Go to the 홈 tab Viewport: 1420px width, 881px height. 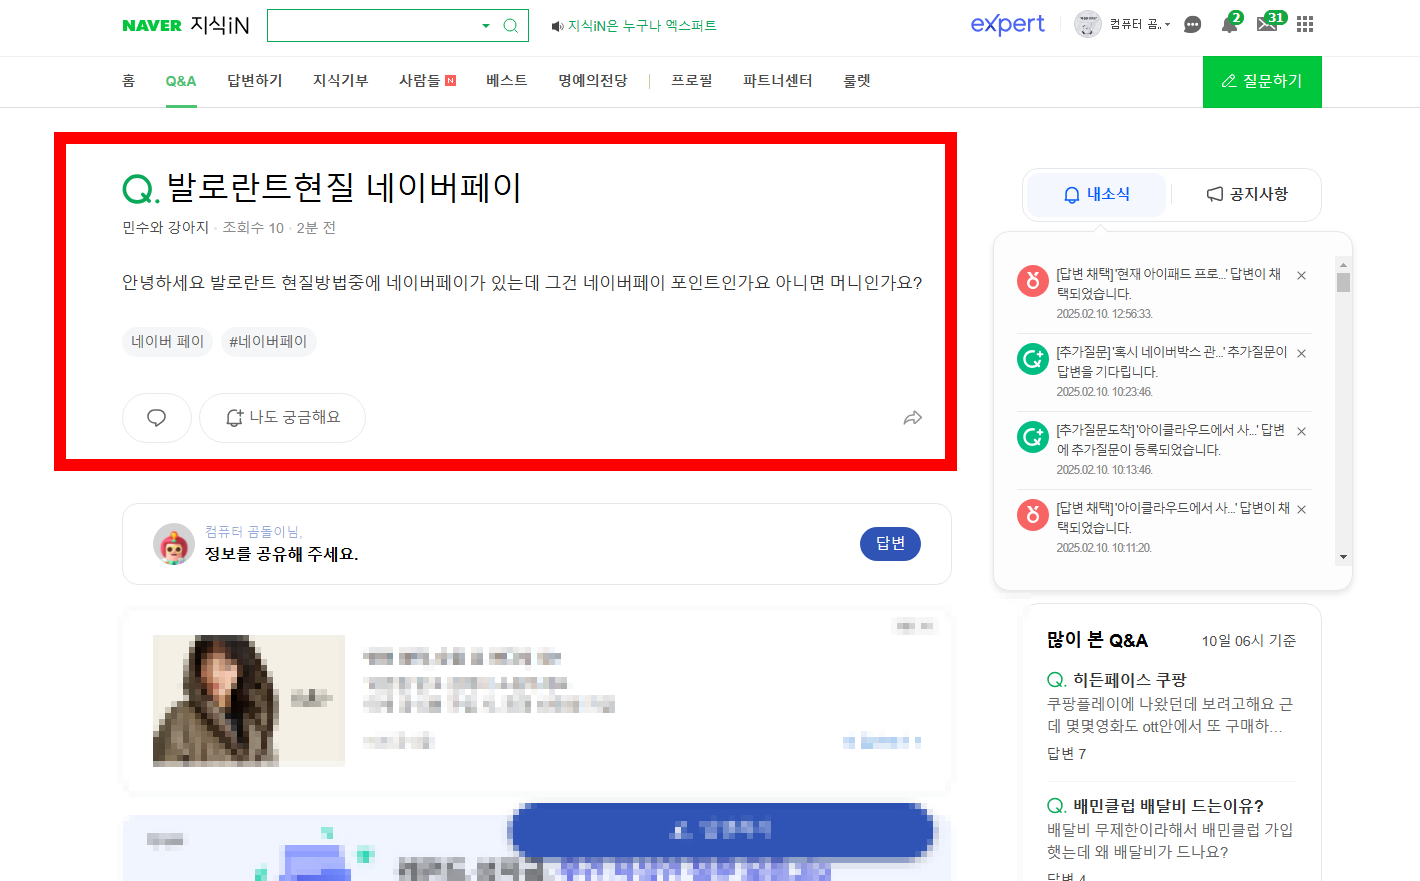[128, 81]
